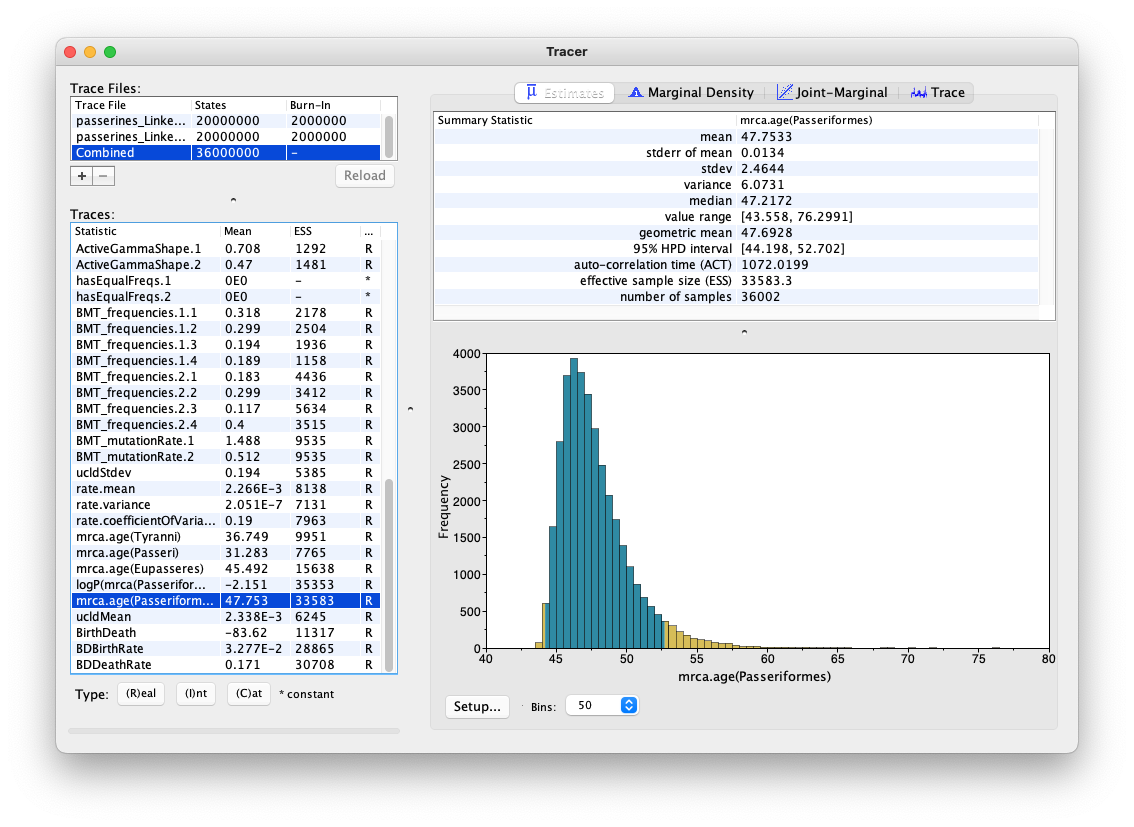Viewport: 1134px width, 827px height.
Task: Click the States column header in Trace Files
Action: tap(239, 106)
